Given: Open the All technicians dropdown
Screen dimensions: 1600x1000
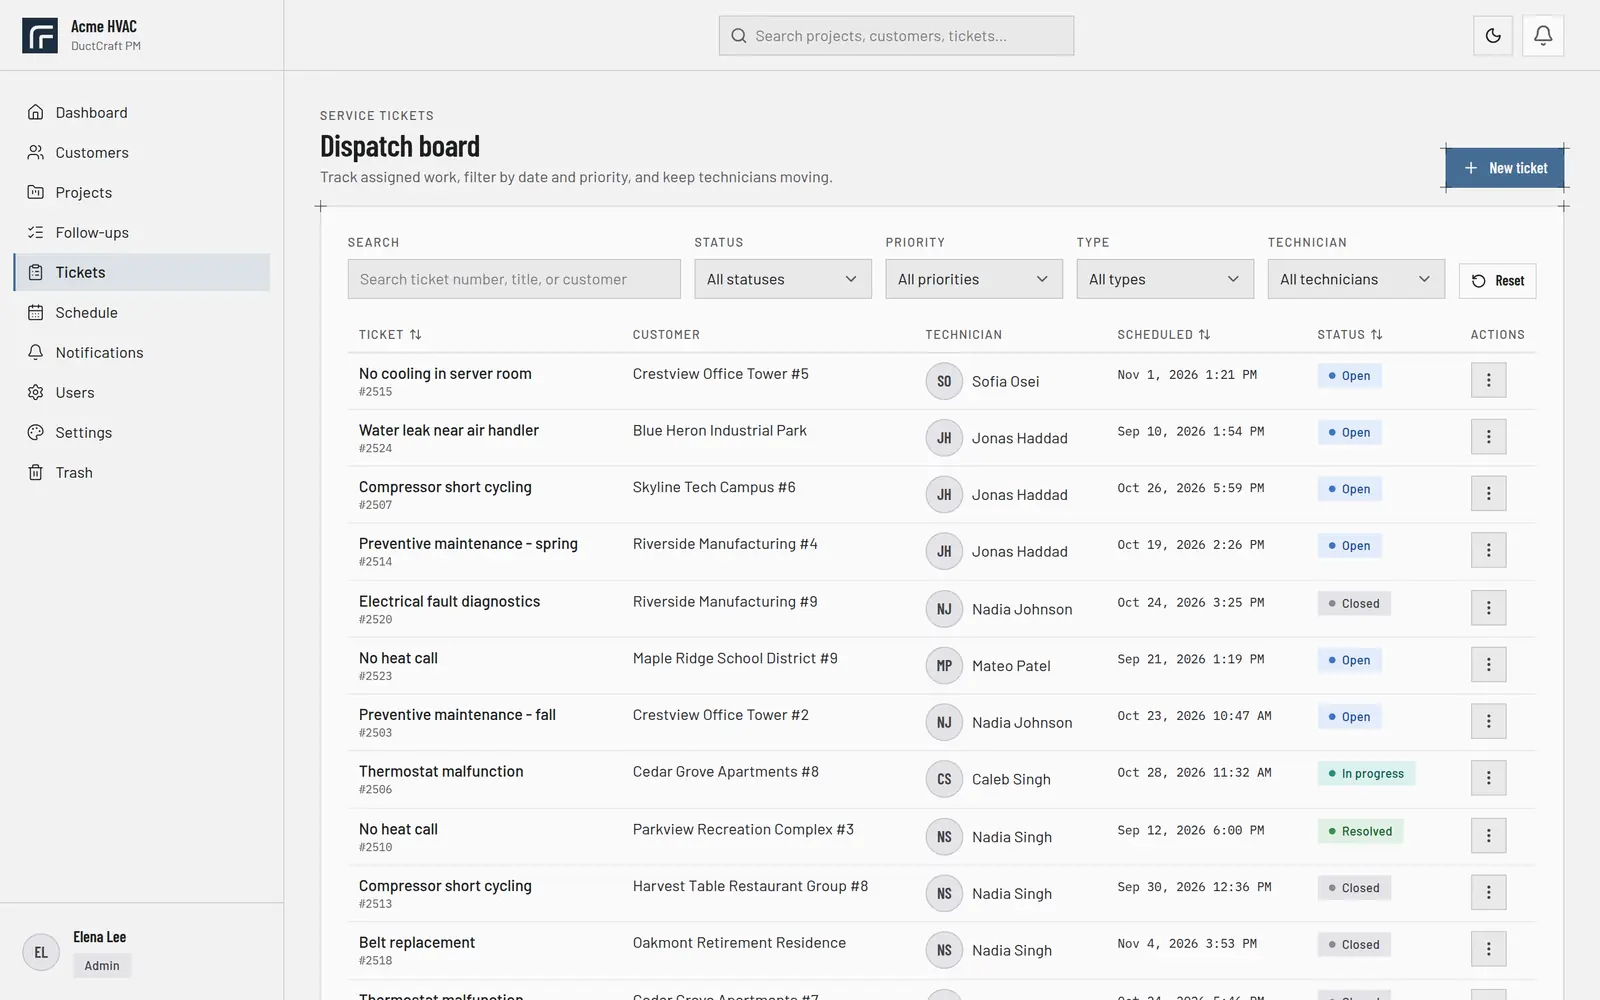Looking at the screenshot, I should (1356, 279).
